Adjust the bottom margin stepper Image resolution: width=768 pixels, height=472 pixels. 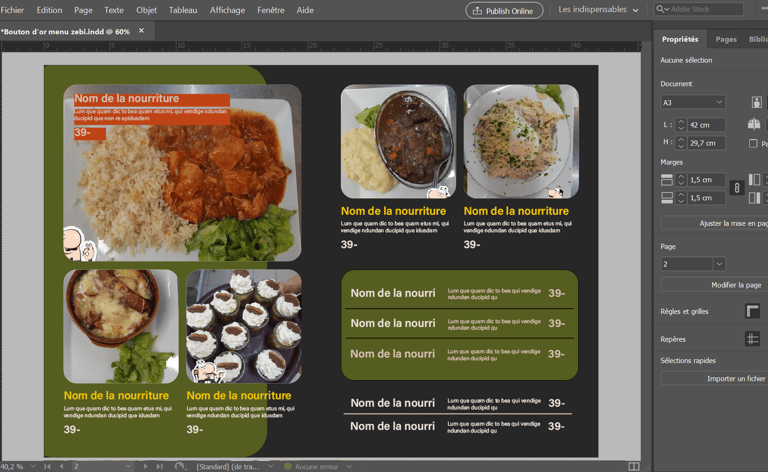click(681, 198)
